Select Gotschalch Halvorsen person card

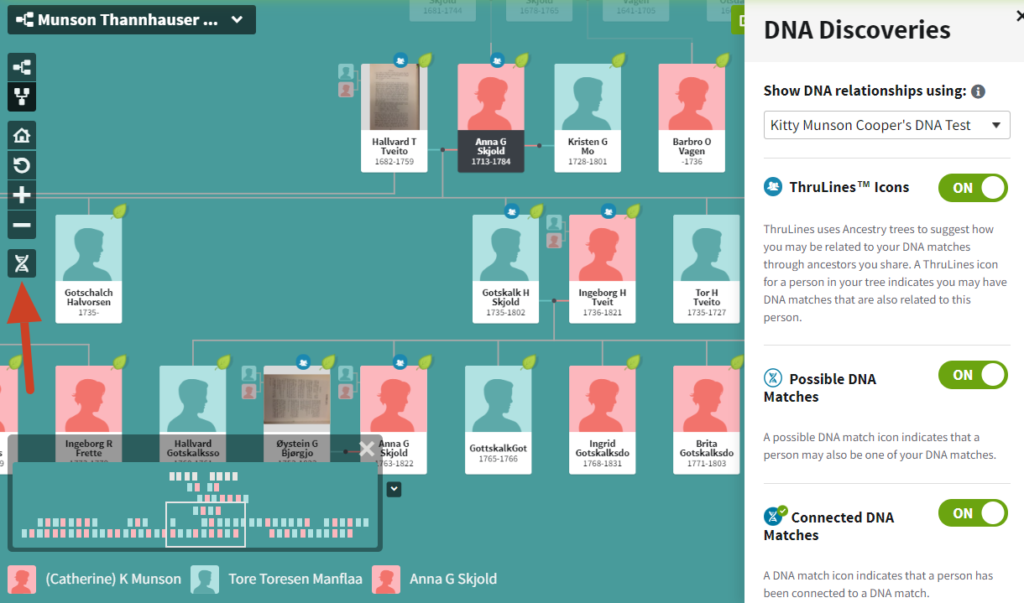(x=89, y=269)
